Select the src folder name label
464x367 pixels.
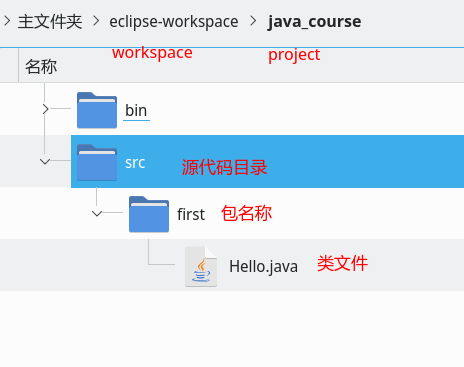(x=135, y=163)
